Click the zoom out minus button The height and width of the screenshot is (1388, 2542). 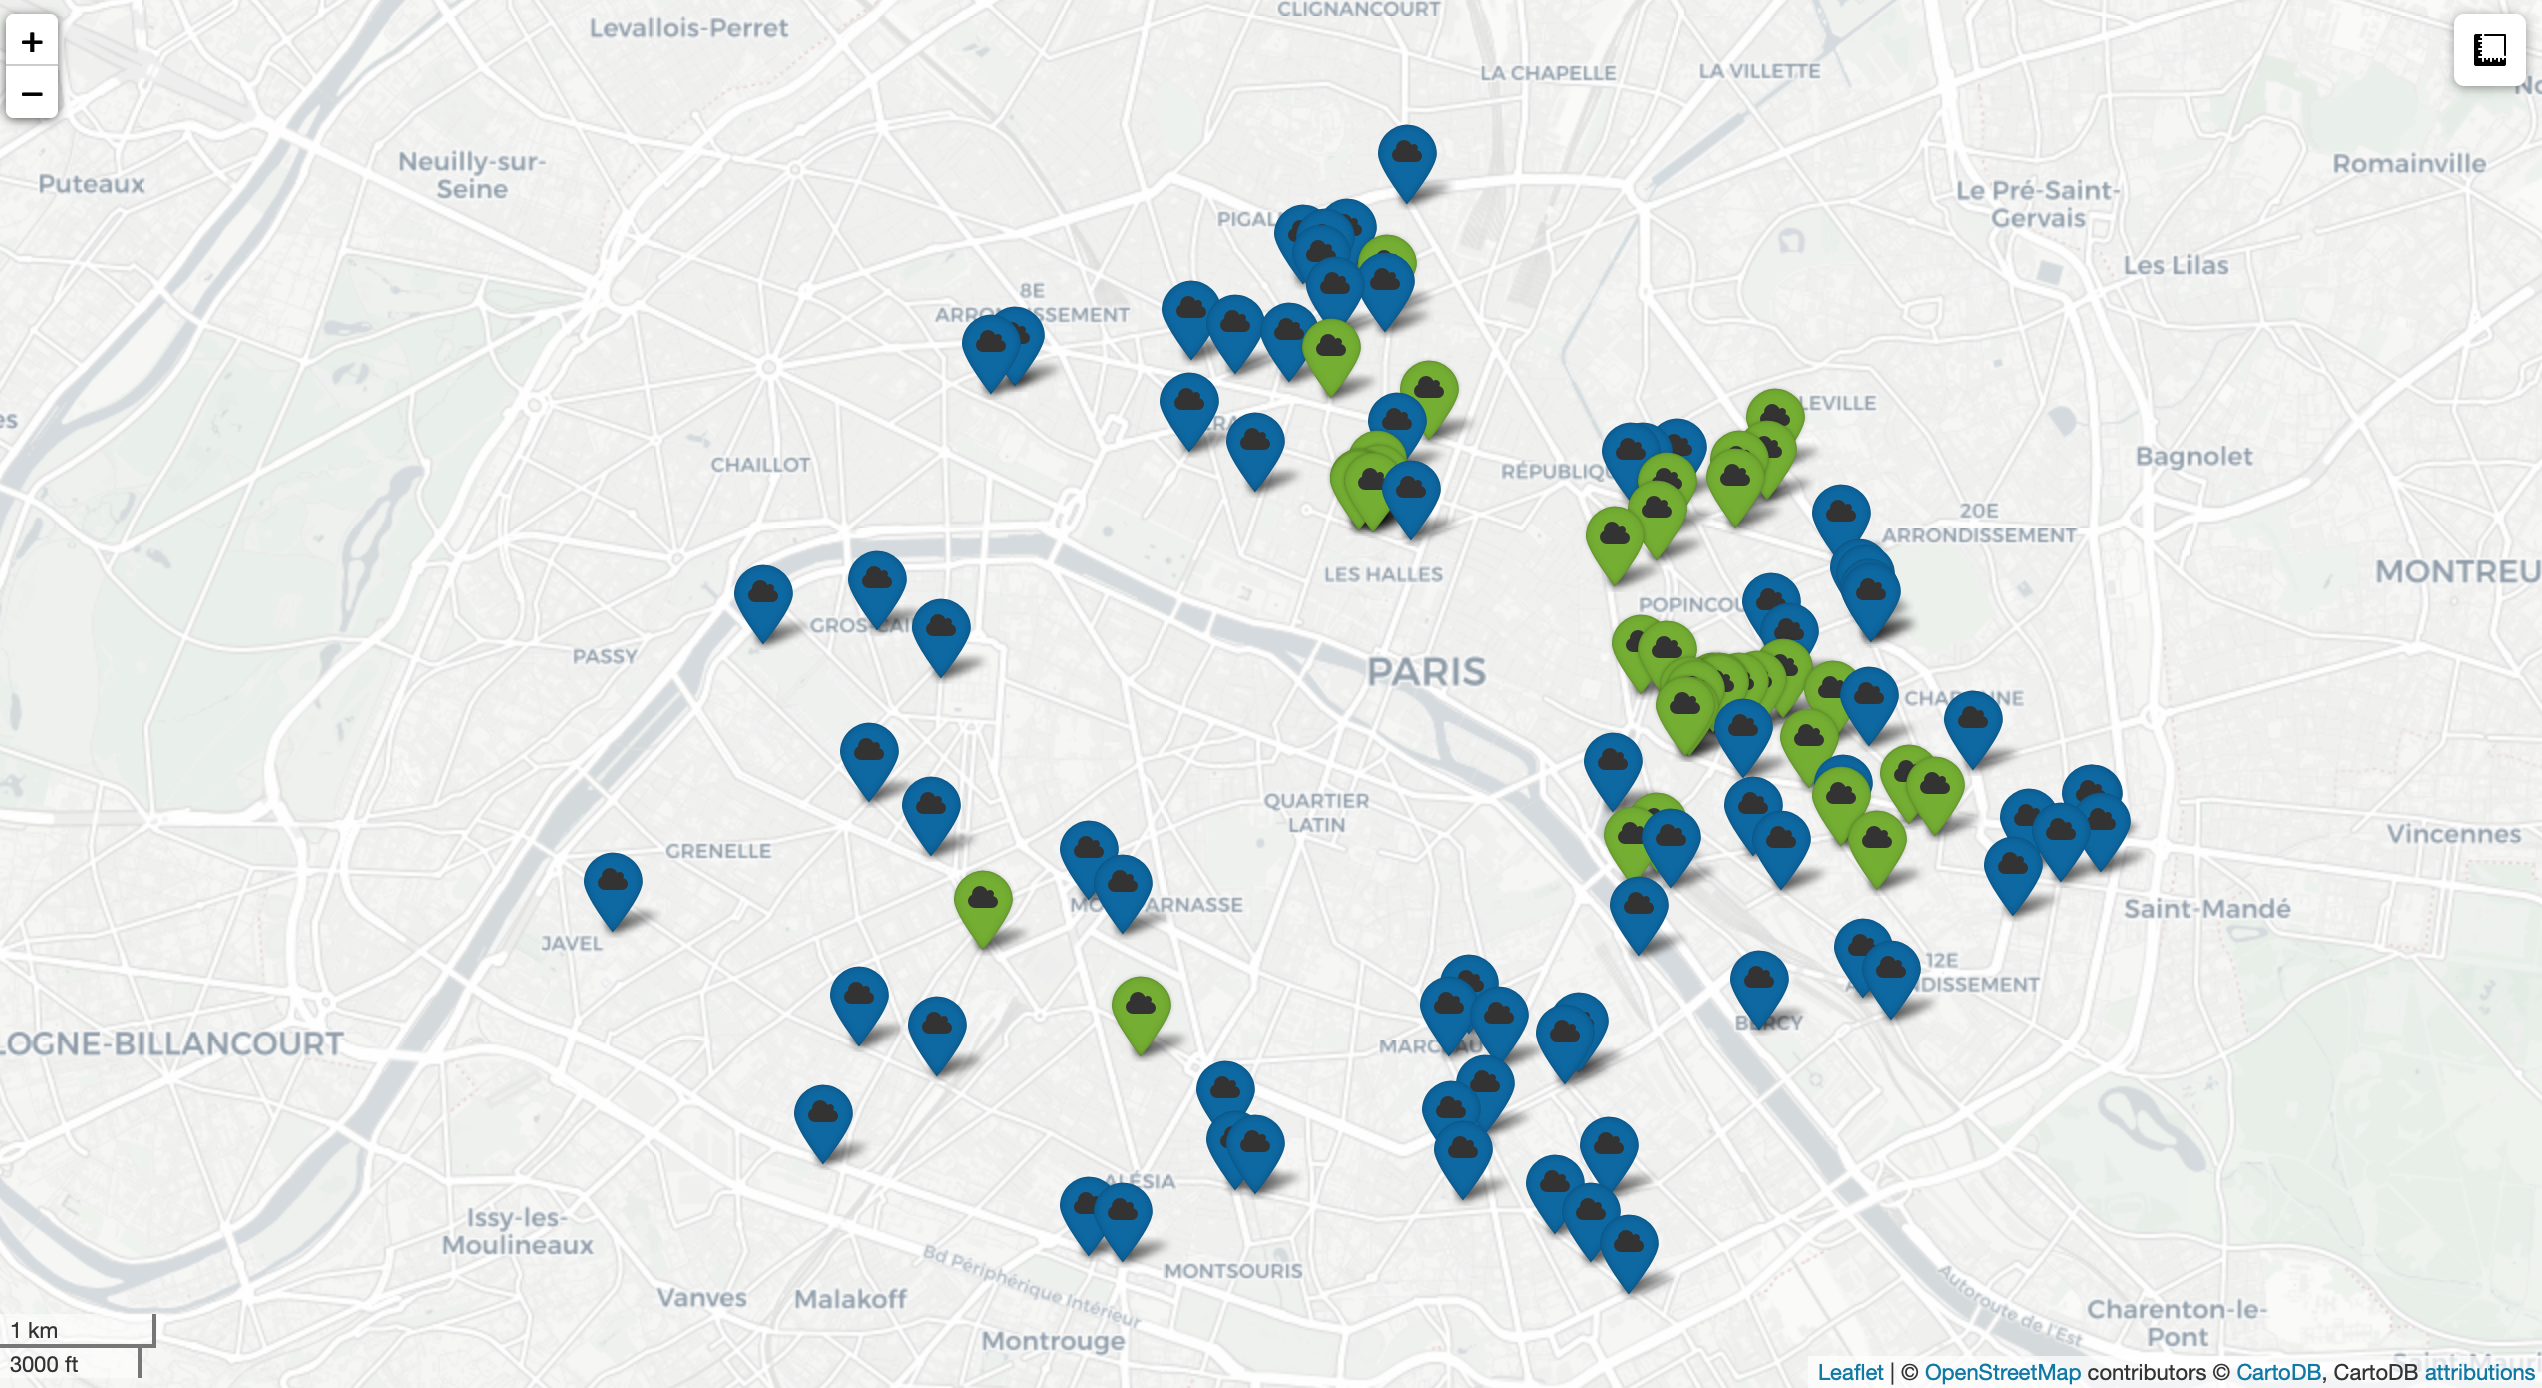(32, 94)
